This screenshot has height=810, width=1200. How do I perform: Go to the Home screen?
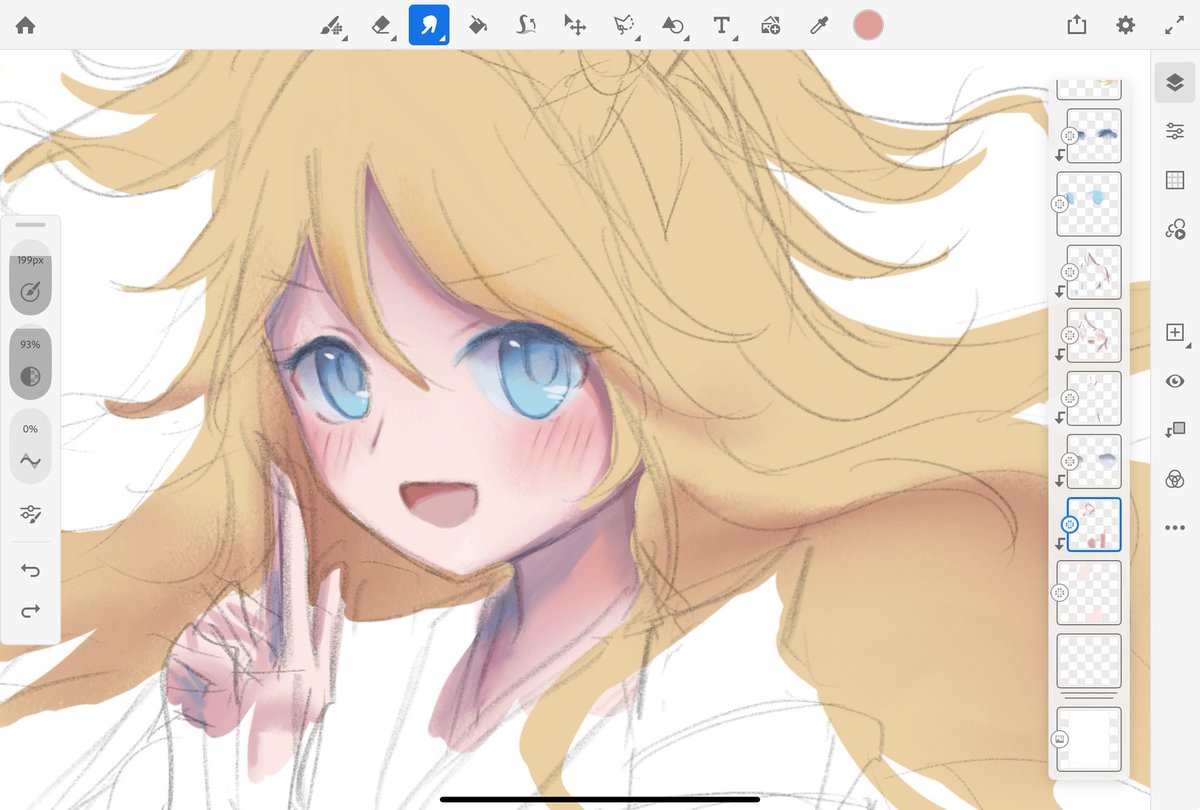[x=25, y=26]
